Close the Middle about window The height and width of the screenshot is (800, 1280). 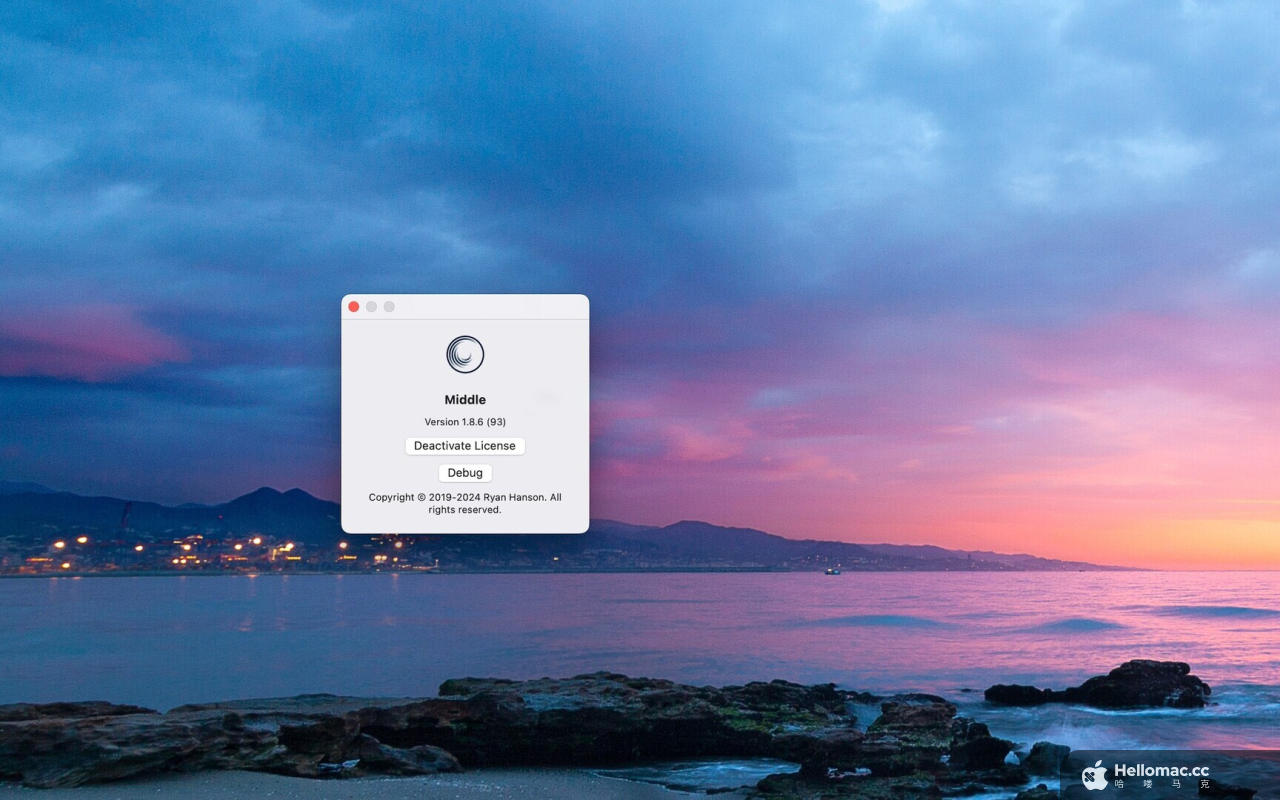coord(353,307)
